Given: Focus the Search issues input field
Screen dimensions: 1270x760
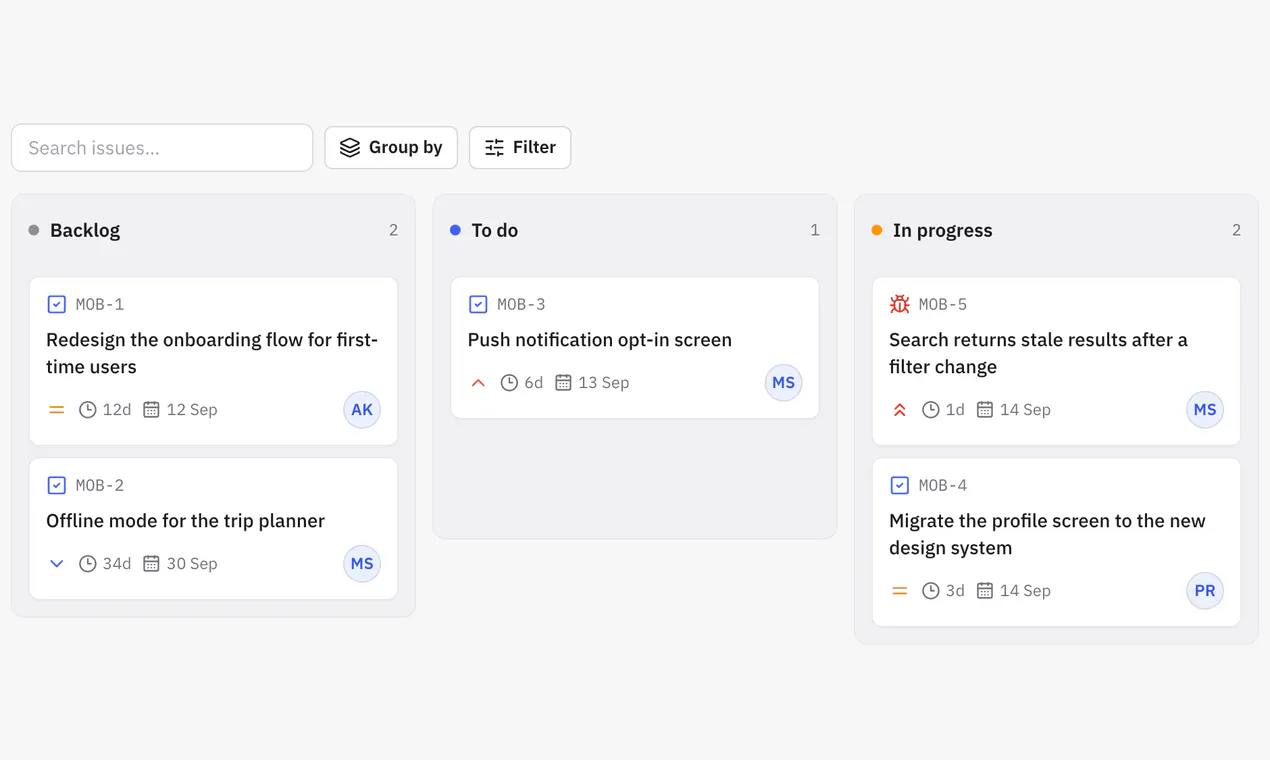Looking at the screenshot, I should 162,148.
